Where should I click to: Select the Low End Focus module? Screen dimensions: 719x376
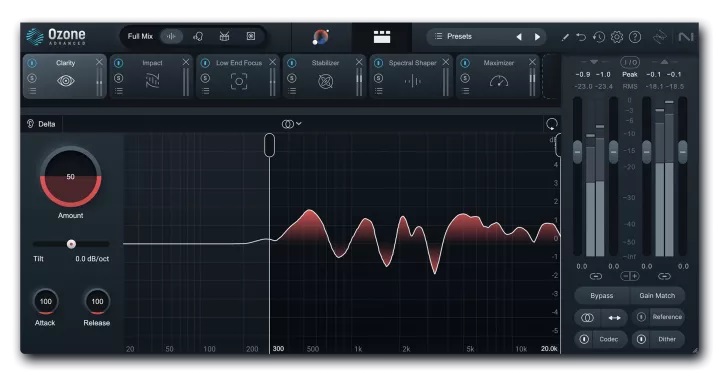point(238,76)
